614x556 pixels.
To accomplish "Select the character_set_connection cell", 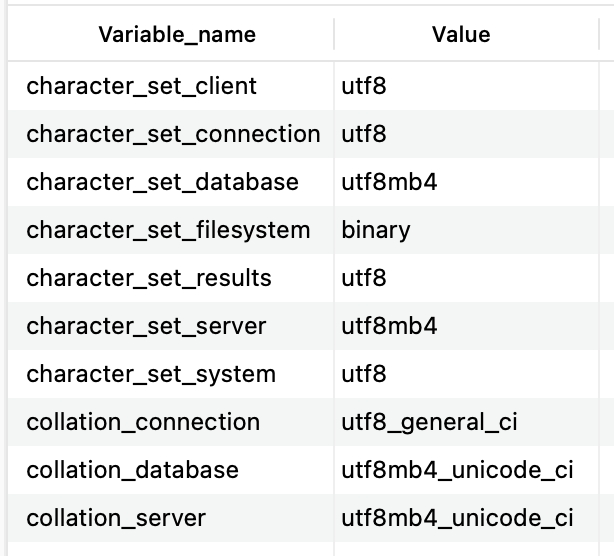I will (x=173, y=134).
